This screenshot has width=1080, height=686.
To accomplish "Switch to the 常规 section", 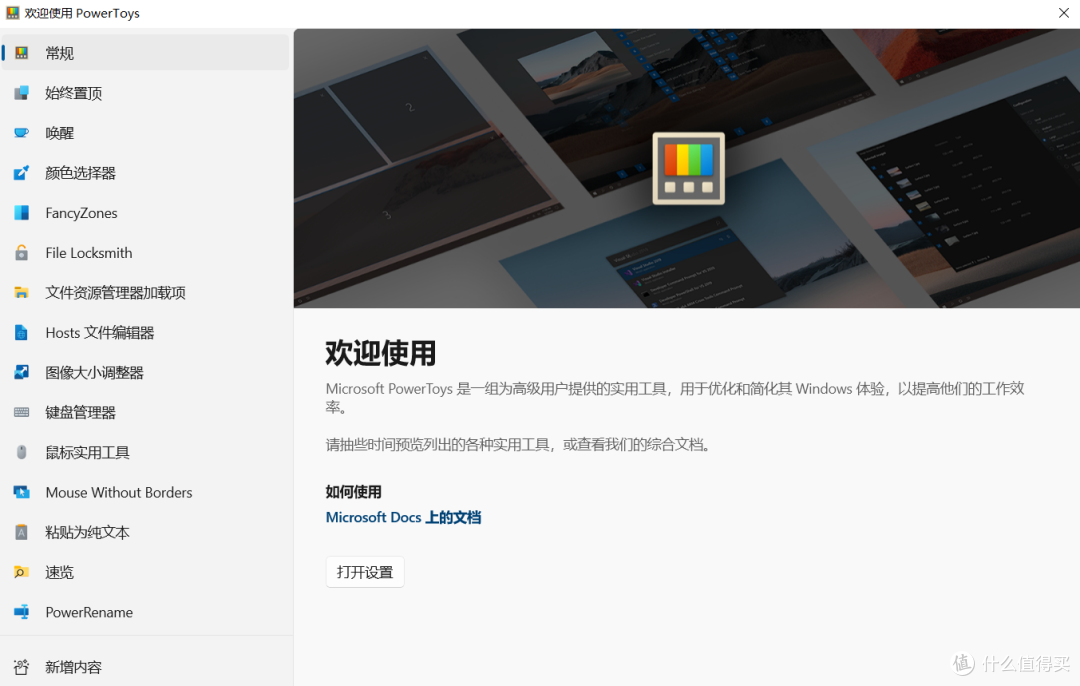I will [x=60, y=52].
